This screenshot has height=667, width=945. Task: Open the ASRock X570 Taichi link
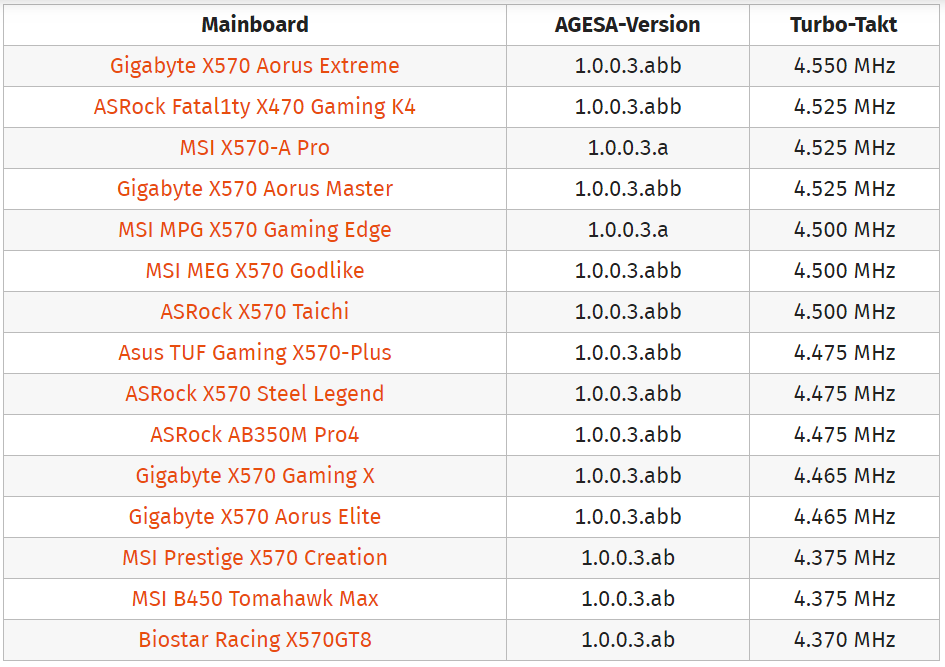tap(254, 312)
